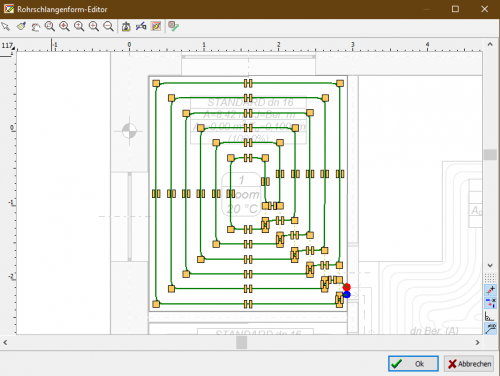Click the vertical scrollbar down arrow
500x376 pixels.
pyautogui.click(x=490, y=265)
